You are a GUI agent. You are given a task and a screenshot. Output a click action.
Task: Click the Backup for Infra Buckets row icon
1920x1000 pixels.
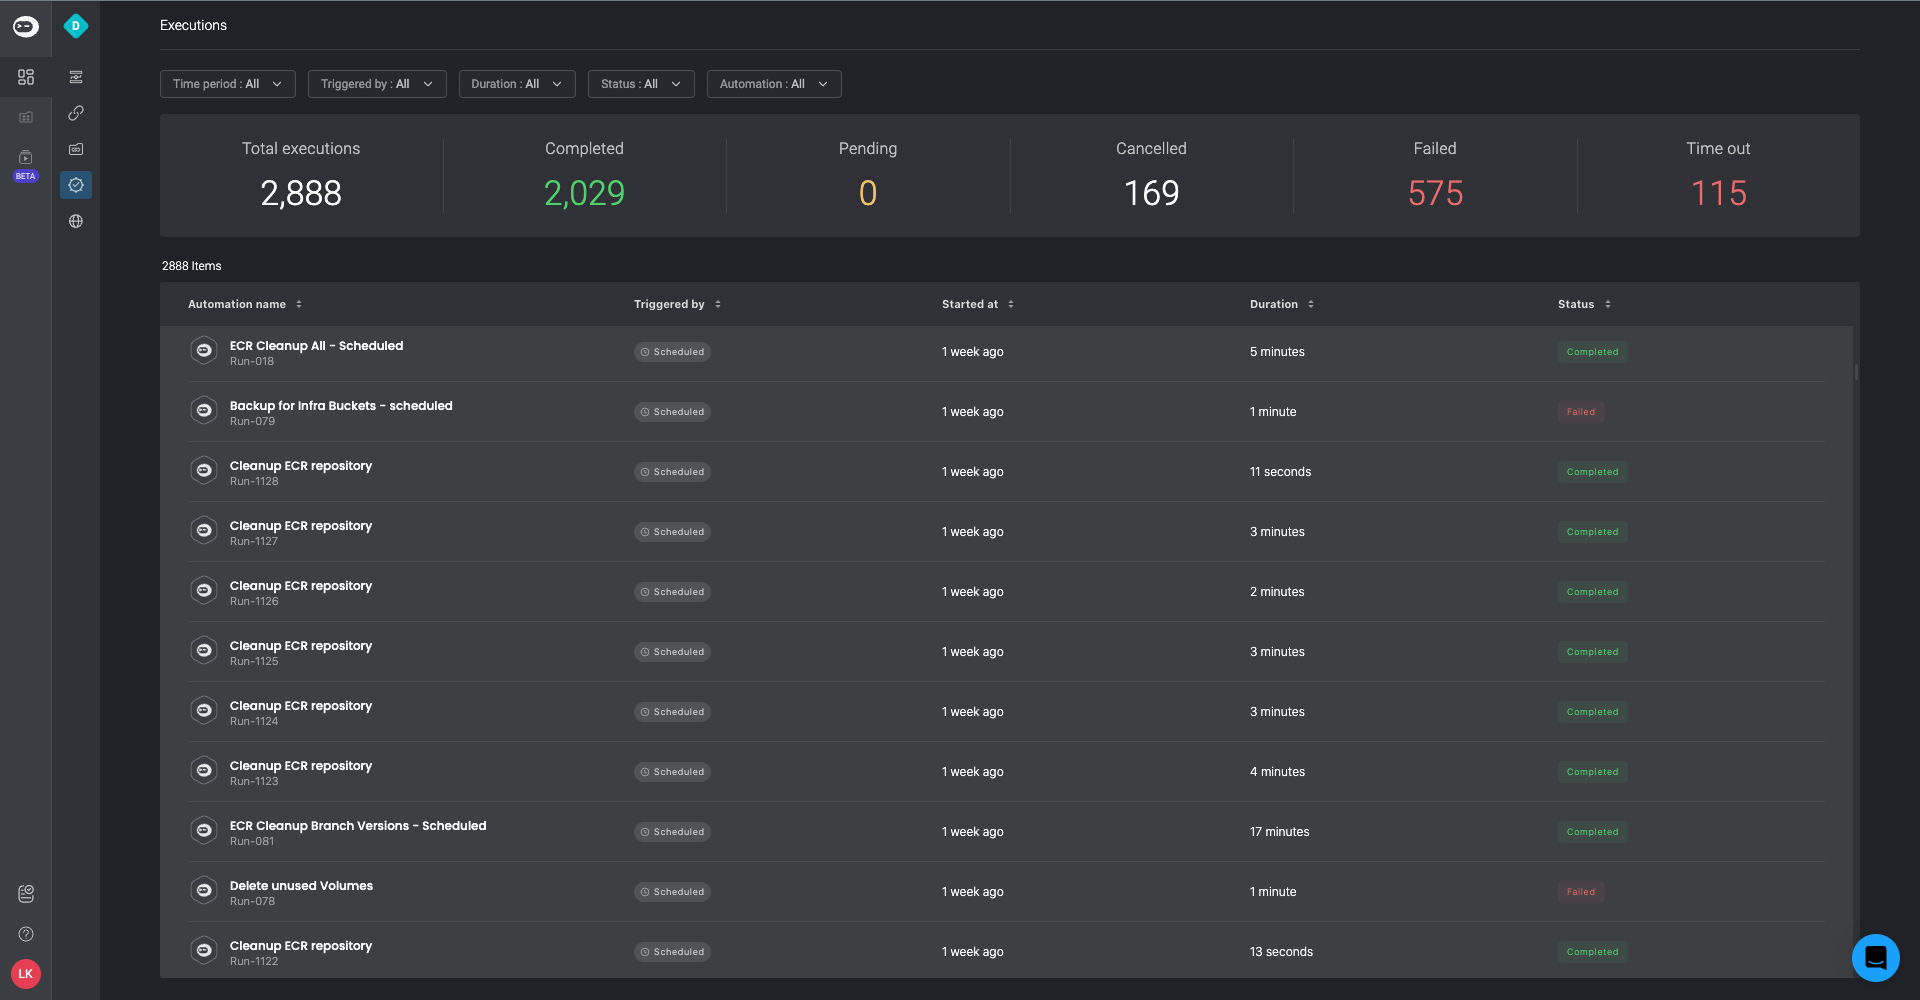click(x=204, y=411)
